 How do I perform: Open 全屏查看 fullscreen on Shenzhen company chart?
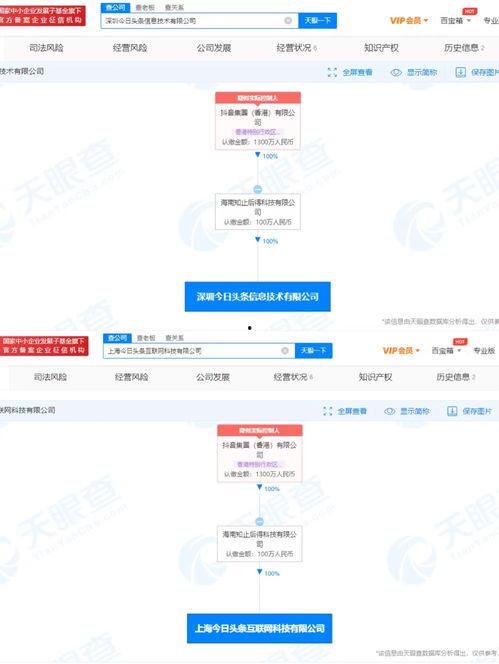(350, 72)
